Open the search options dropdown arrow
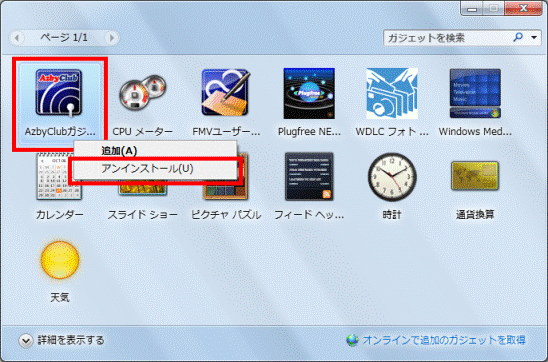Image resolution: width=548 pixels, height=362 pixels. (534, 37)
